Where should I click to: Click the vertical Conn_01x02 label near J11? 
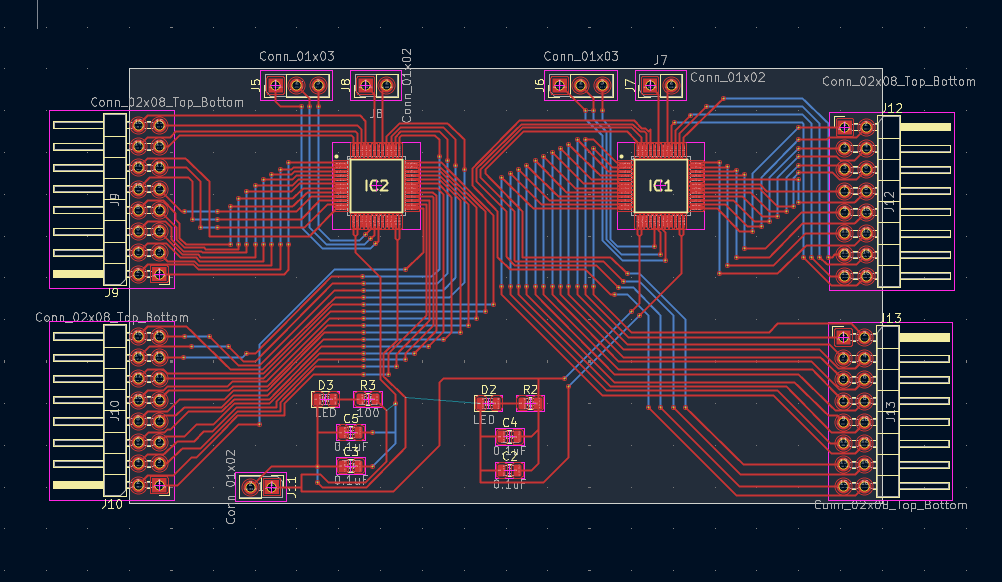(x=231, y=487)
